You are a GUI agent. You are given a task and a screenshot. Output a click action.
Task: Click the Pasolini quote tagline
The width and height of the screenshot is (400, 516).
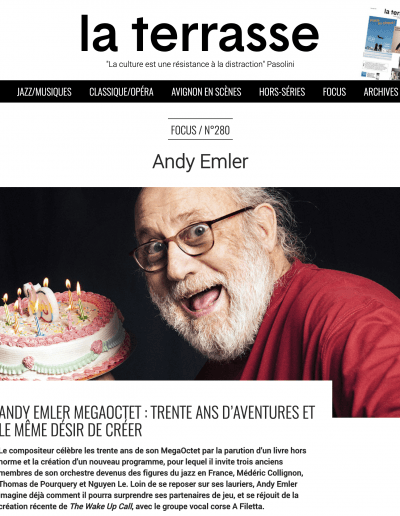pyautogui.click(x=200, y=64)
